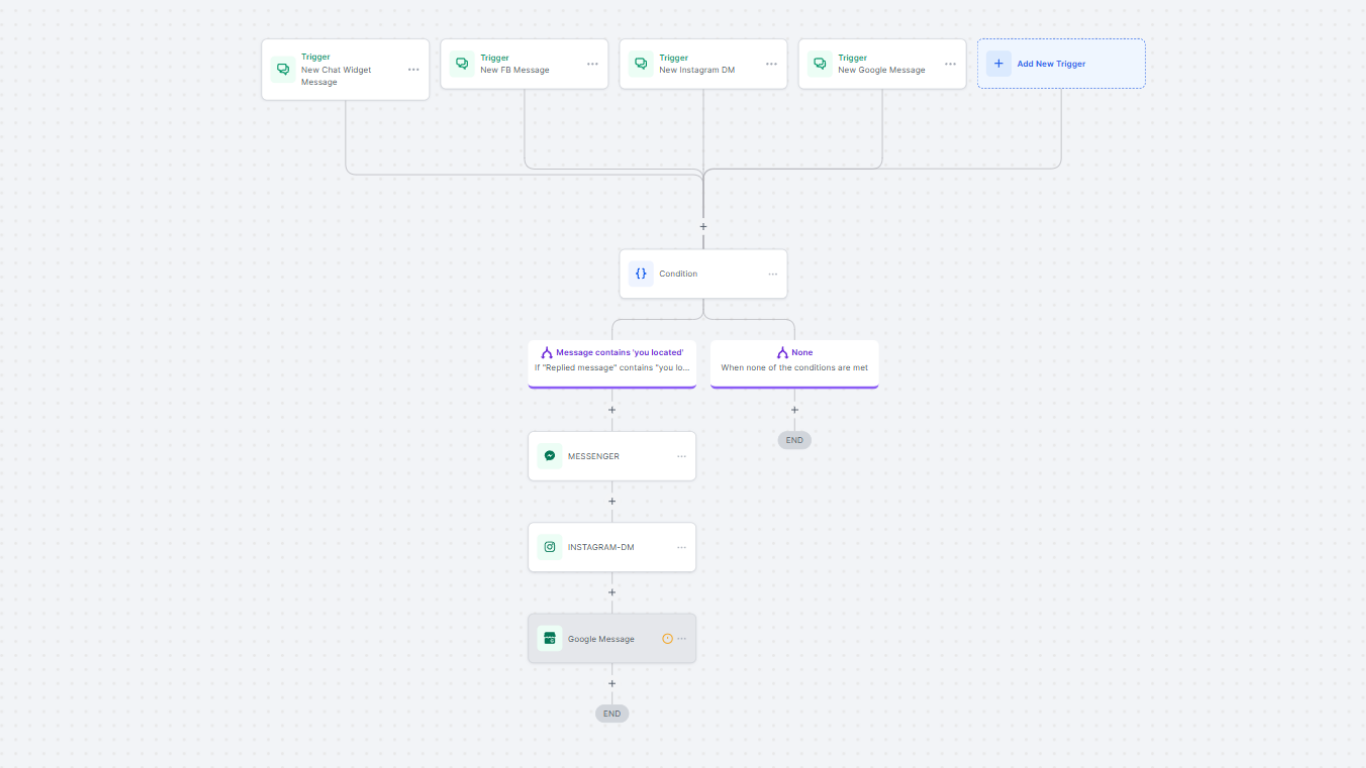This screenshot has width=1366, height=768.
Task: Click the Add New Trigger button
Action: [x=1061, y=63]
